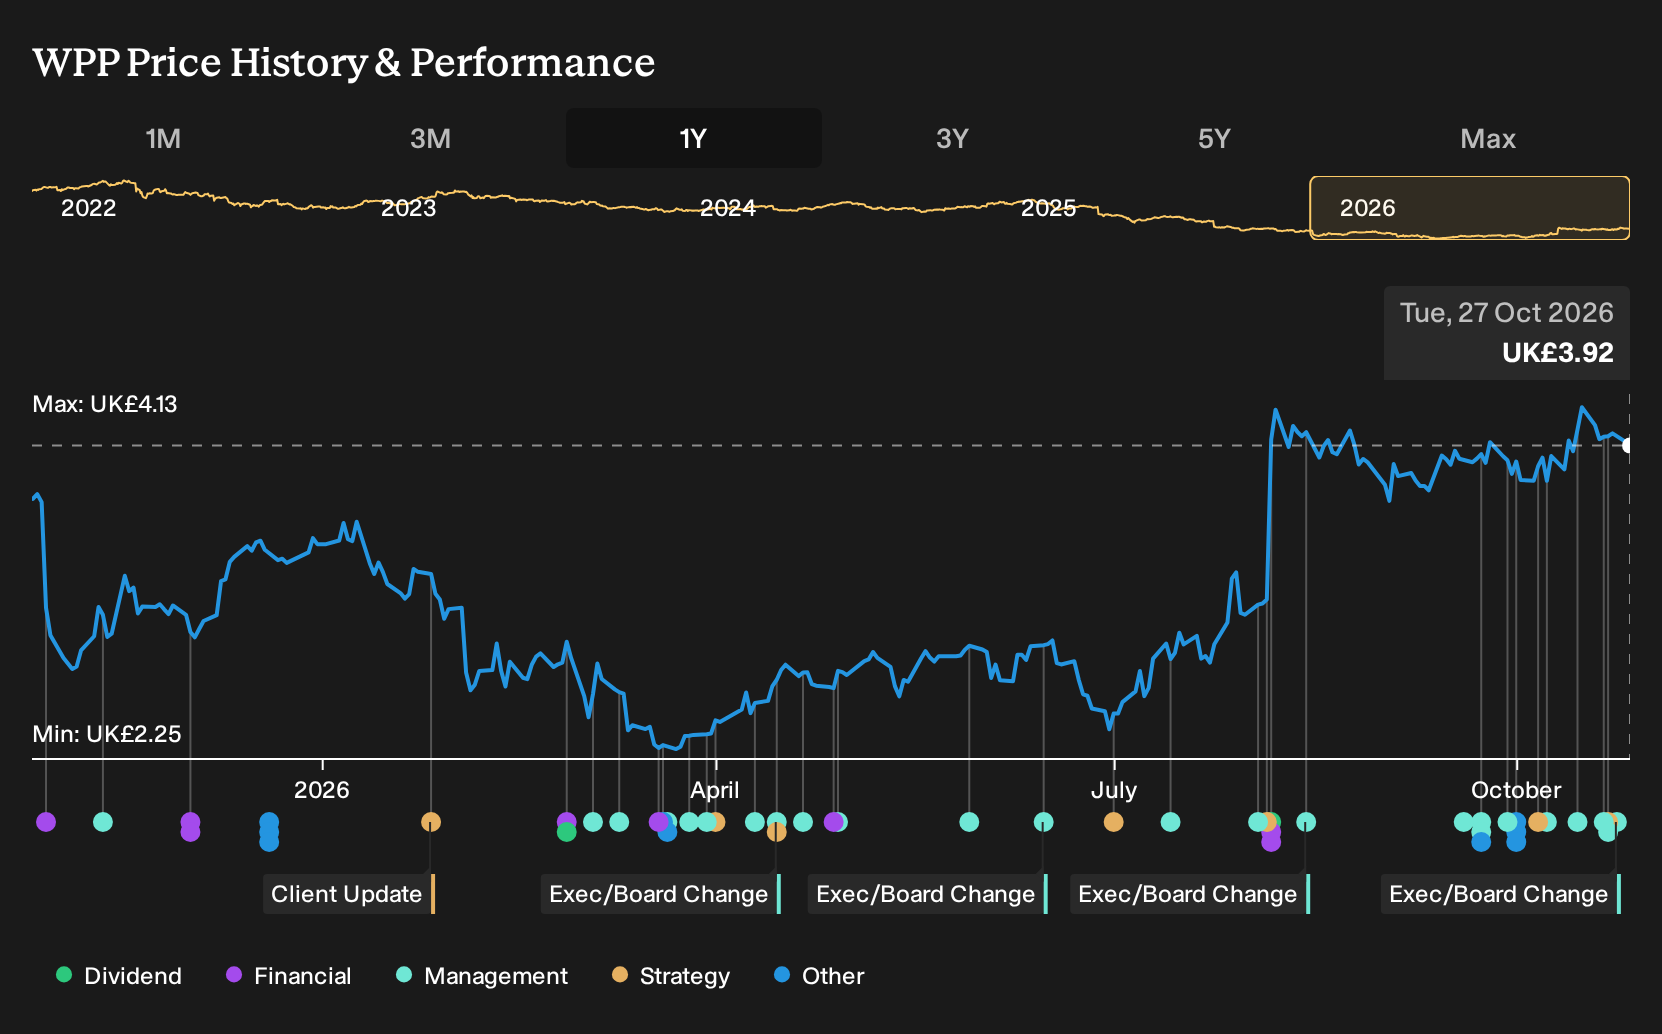Open Exec/Board Change label beneath April
1662x1034 pixels.
click(661, 894)
